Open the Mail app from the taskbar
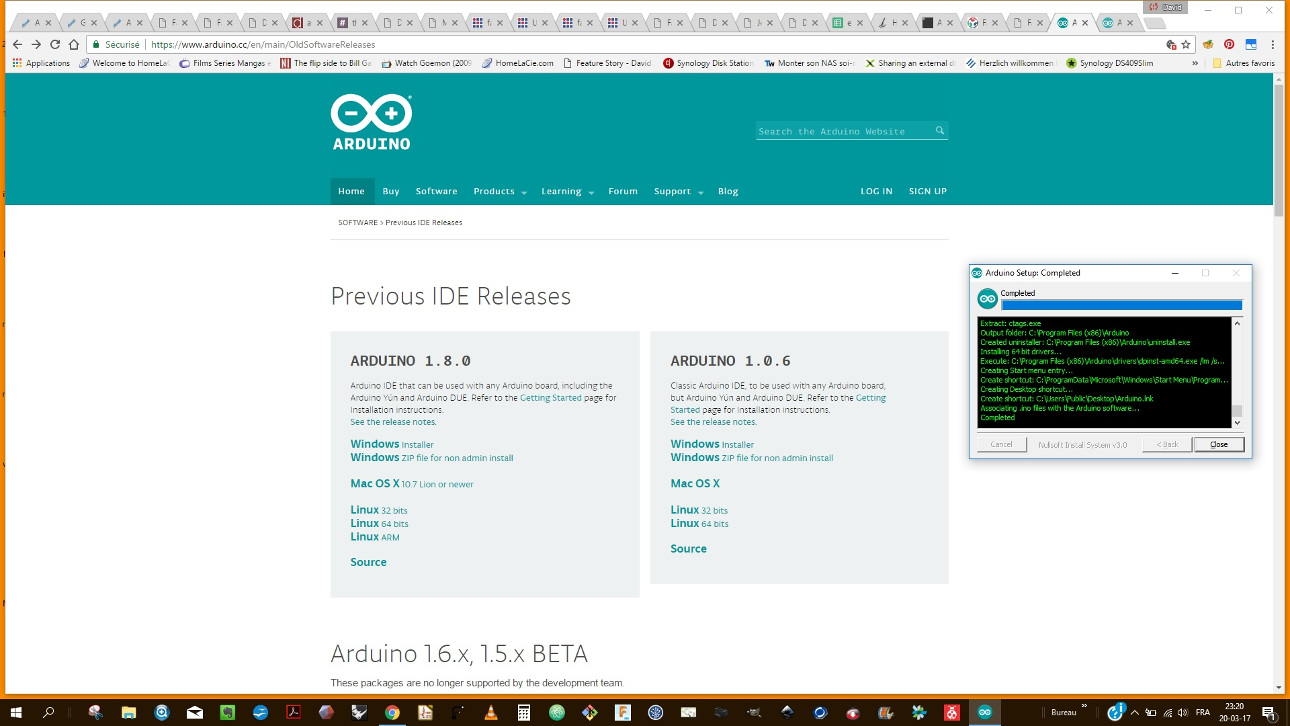 (x=194, y=712)
